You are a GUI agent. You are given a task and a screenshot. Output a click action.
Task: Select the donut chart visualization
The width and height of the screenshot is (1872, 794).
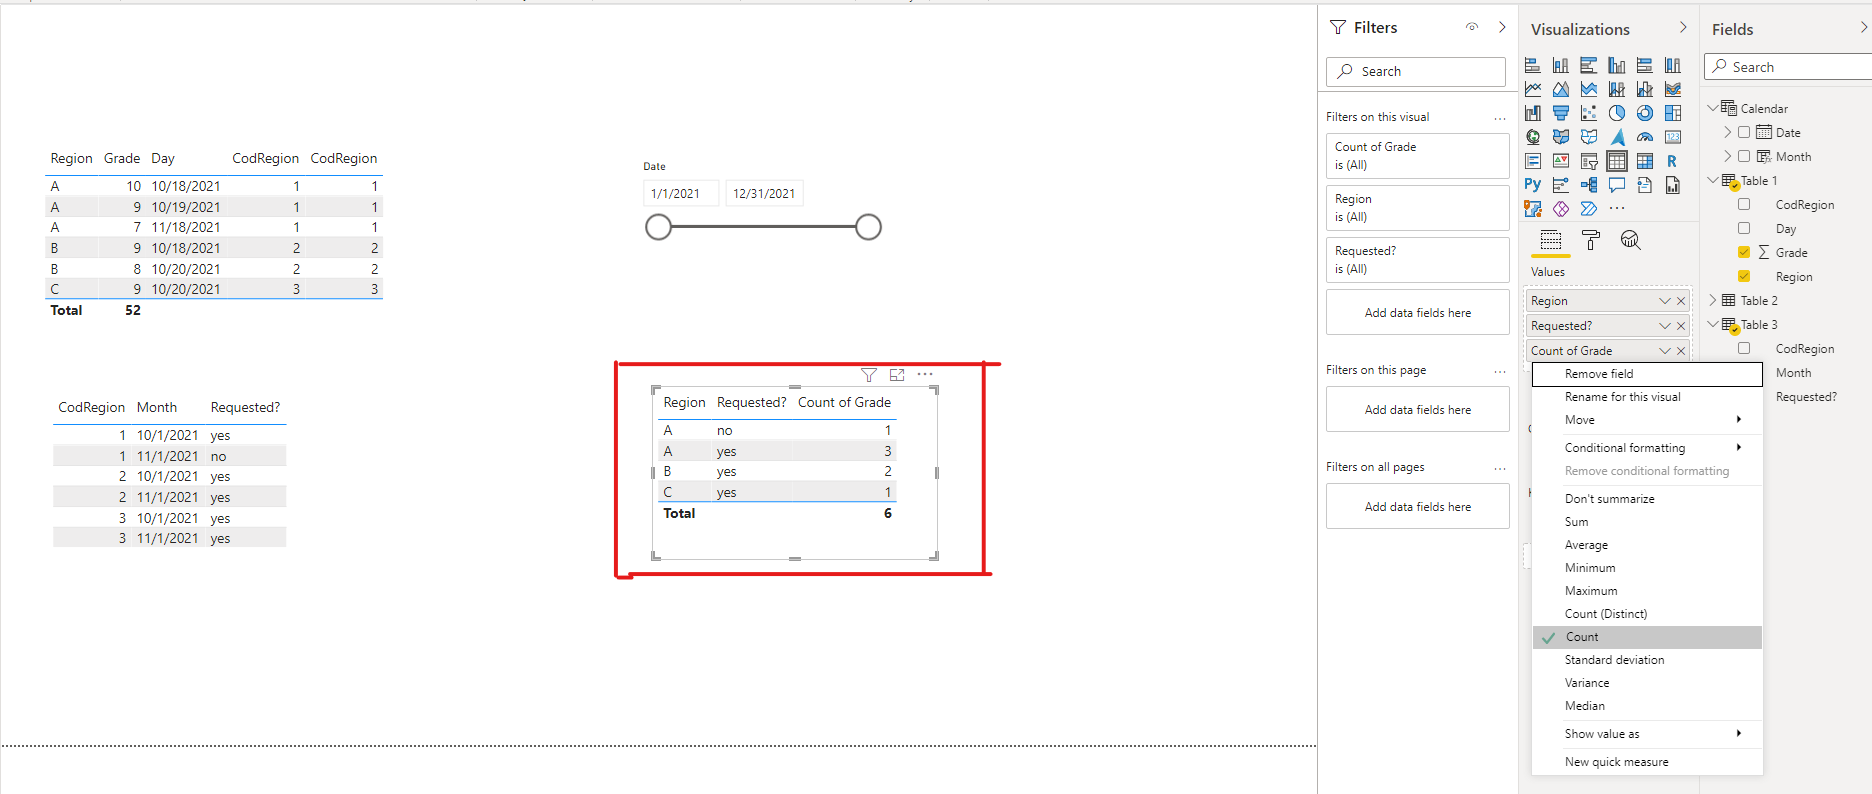1644,113
